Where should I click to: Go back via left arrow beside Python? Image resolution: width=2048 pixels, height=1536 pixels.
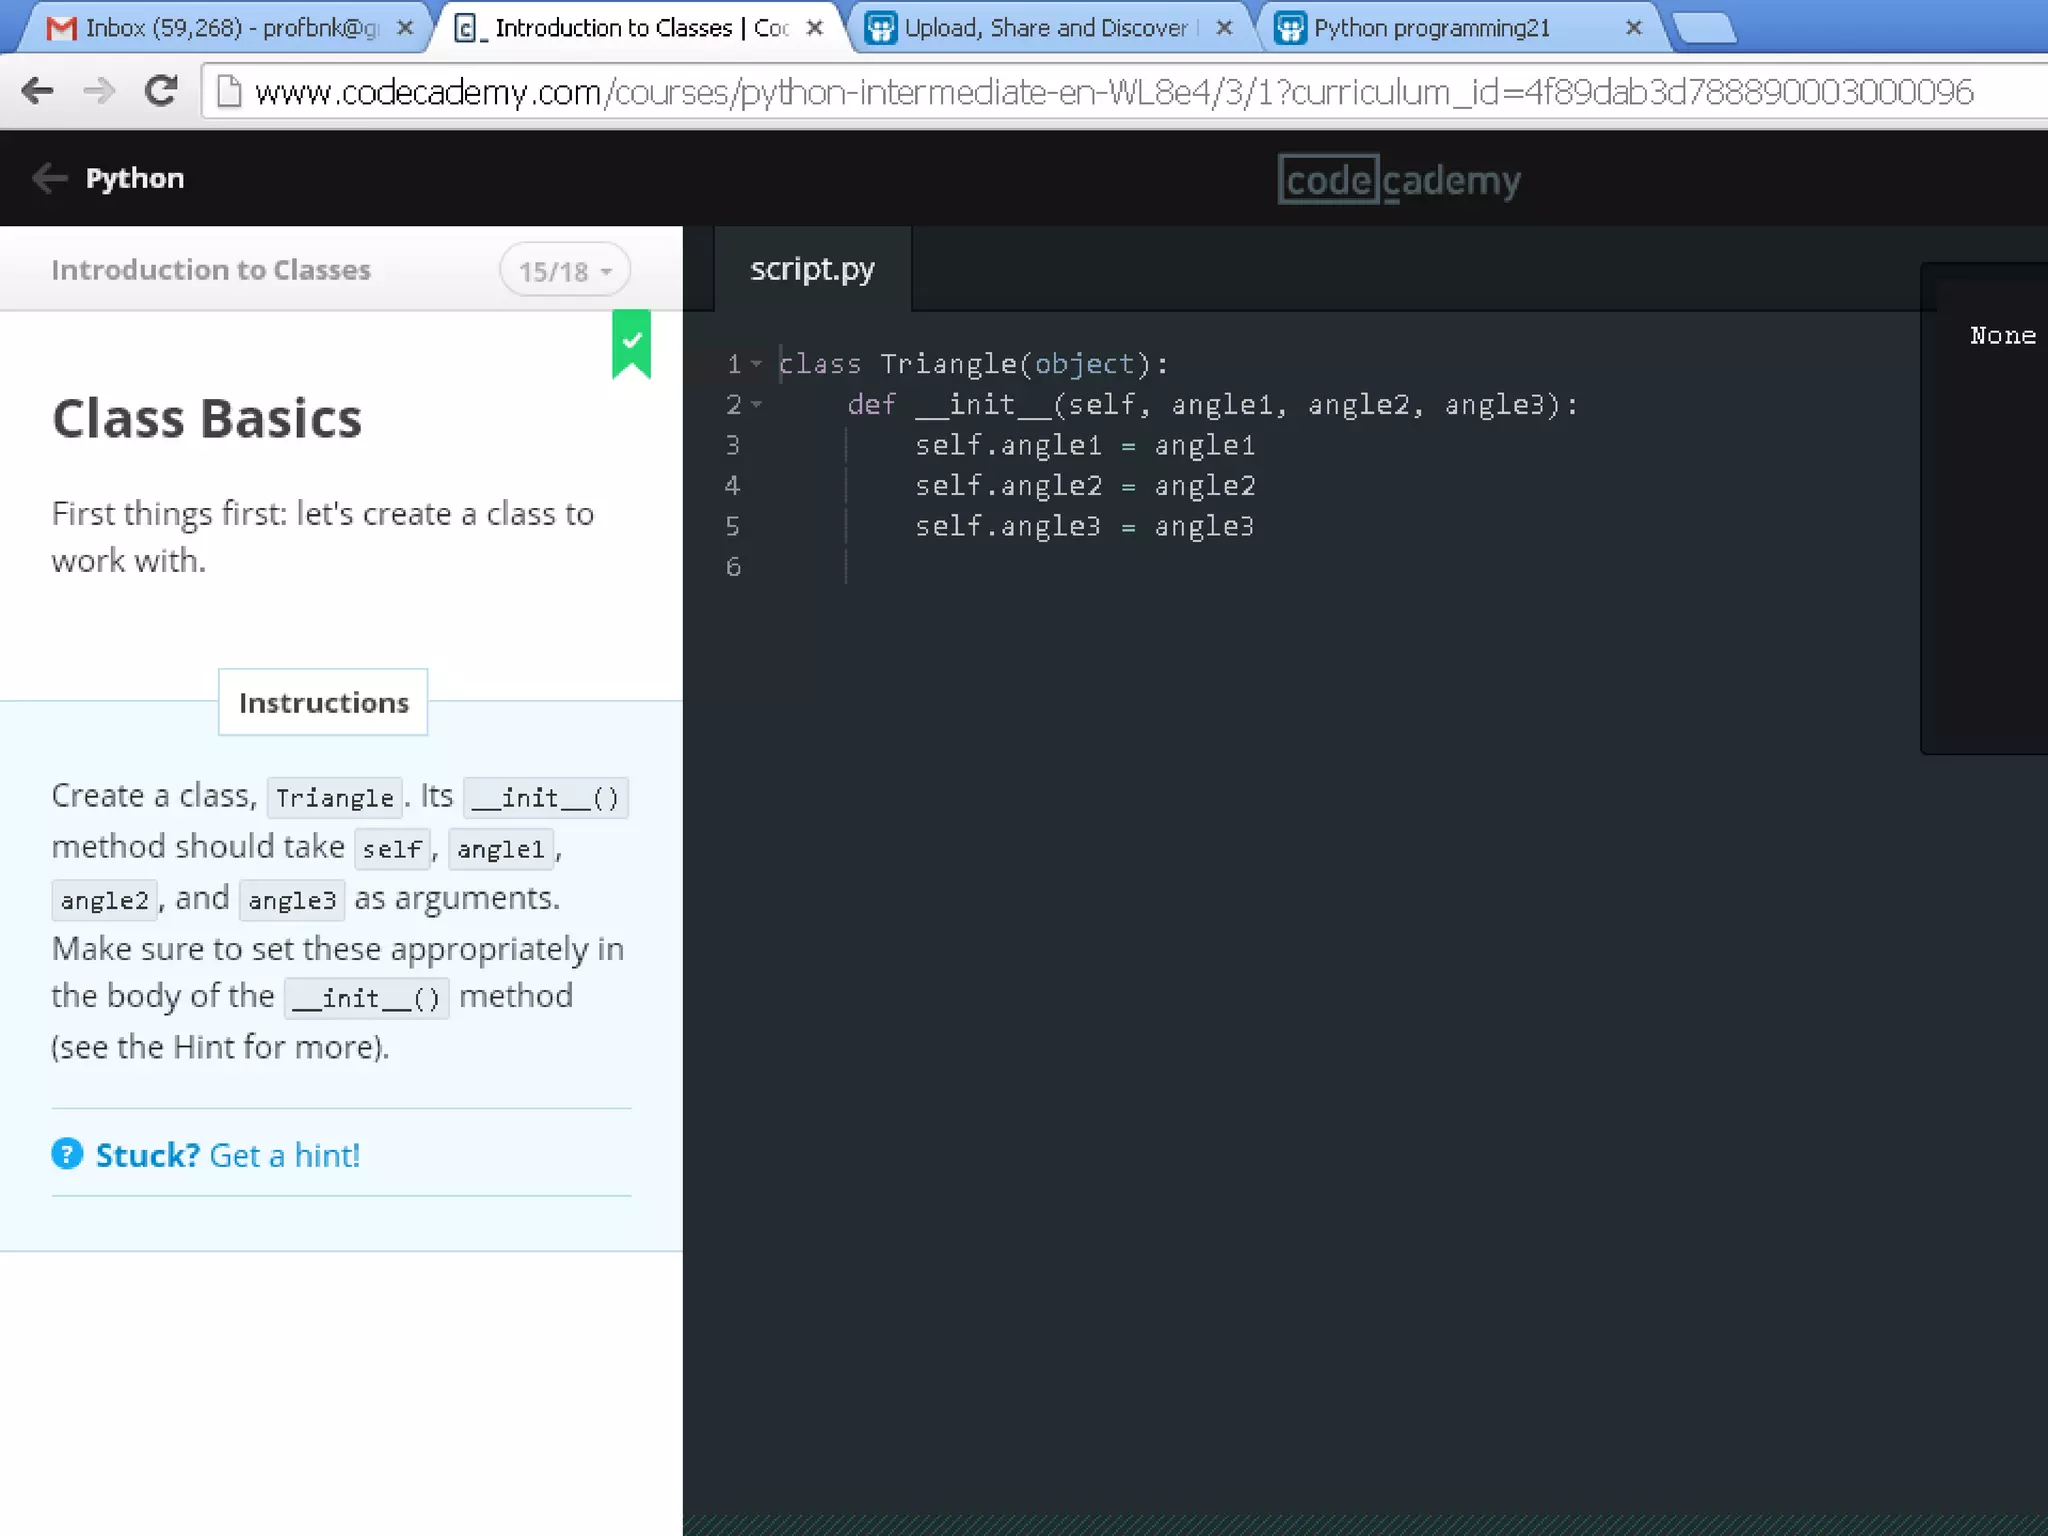[49, 178]
